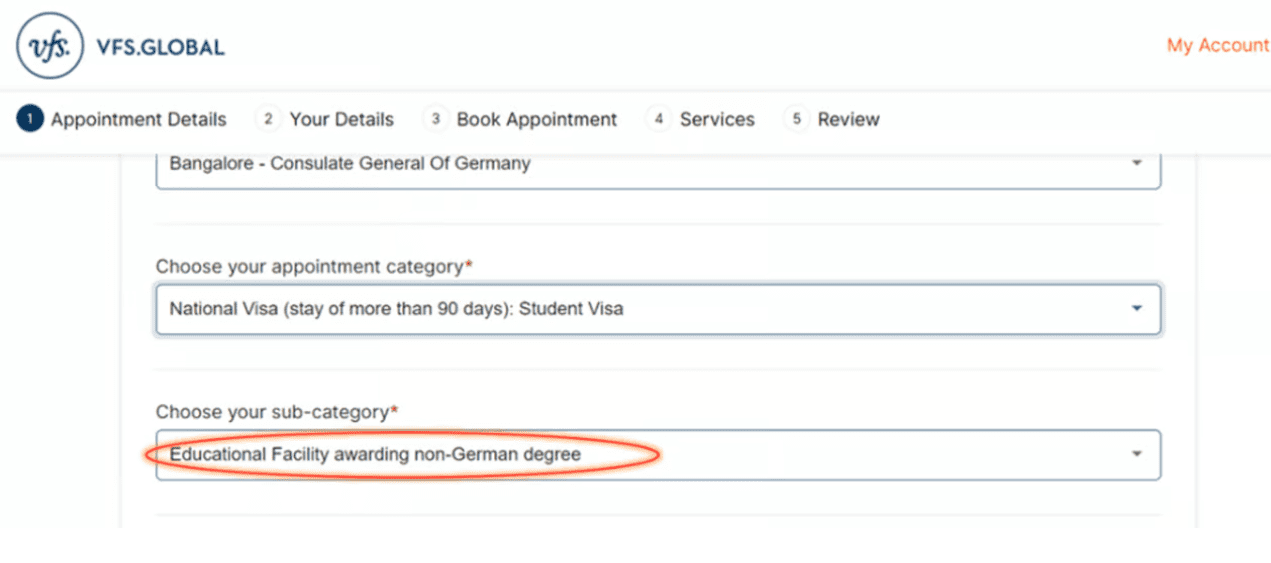Expand arrow of the Bangalore centre dropdown

(1136, 163)
